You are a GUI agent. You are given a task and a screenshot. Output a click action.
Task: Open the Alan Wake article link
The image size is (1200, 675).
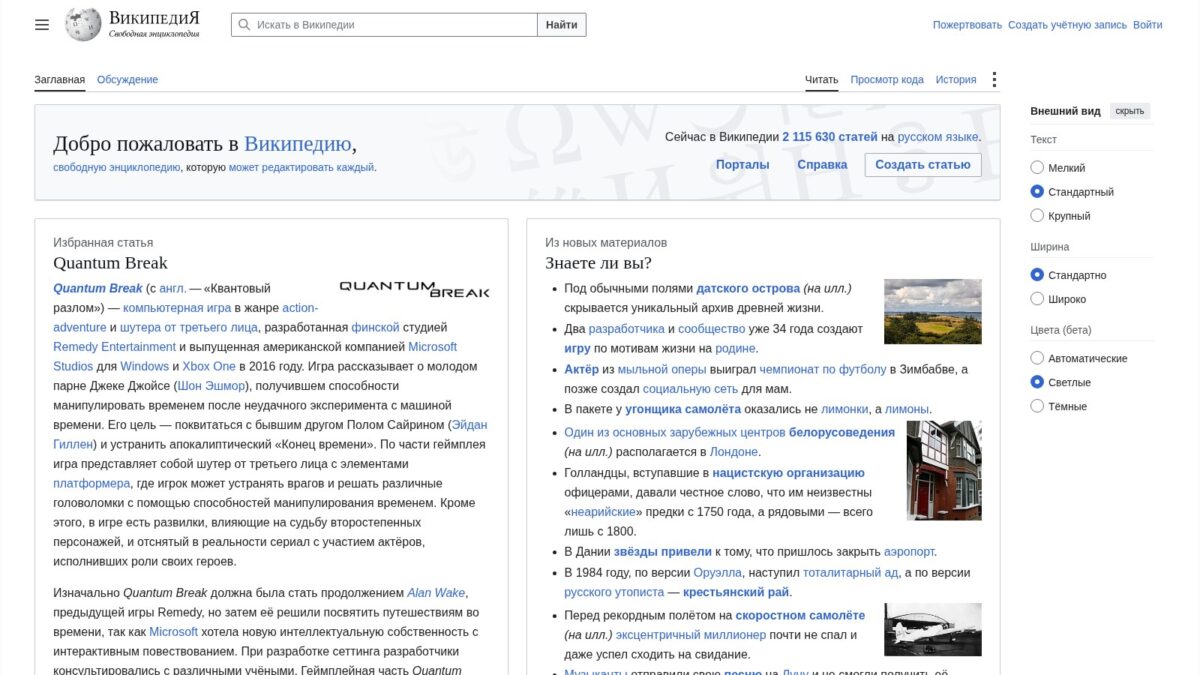tap(436, 593)
